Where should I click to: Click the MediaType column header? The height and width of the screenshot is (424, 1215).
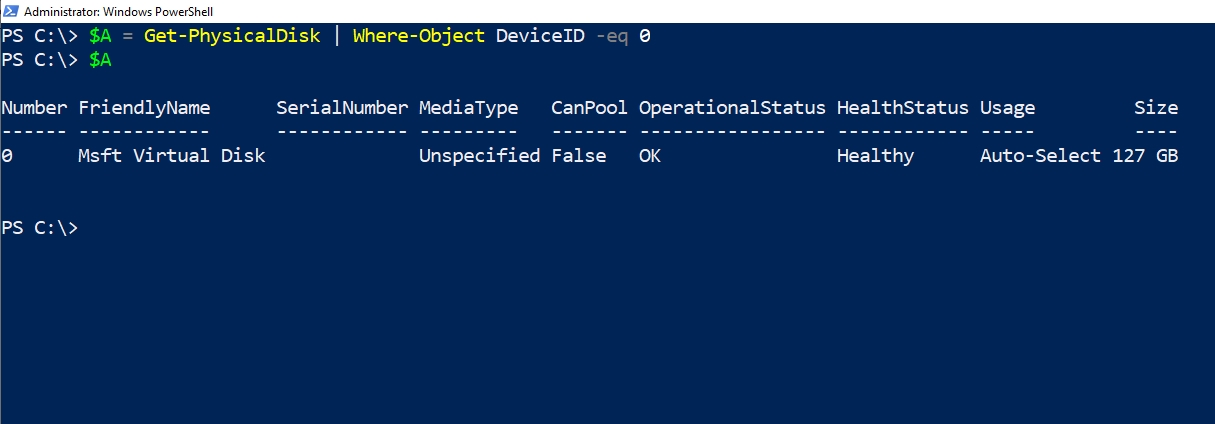tap(468, 108)
